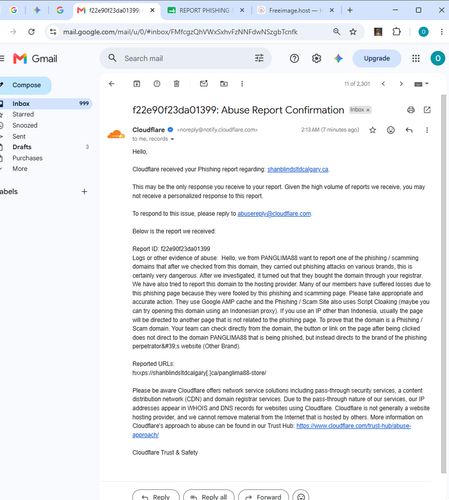The width and height of the screenshot is (449, 500).
Task: Archive this email
Action: (x=137, y=84)
